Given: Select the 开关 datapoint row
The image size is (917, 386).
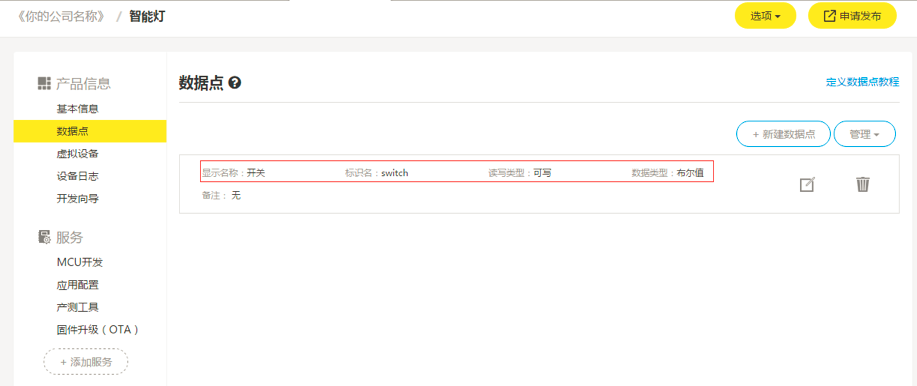Looking at the screenshot, I should tap(539, 184).
